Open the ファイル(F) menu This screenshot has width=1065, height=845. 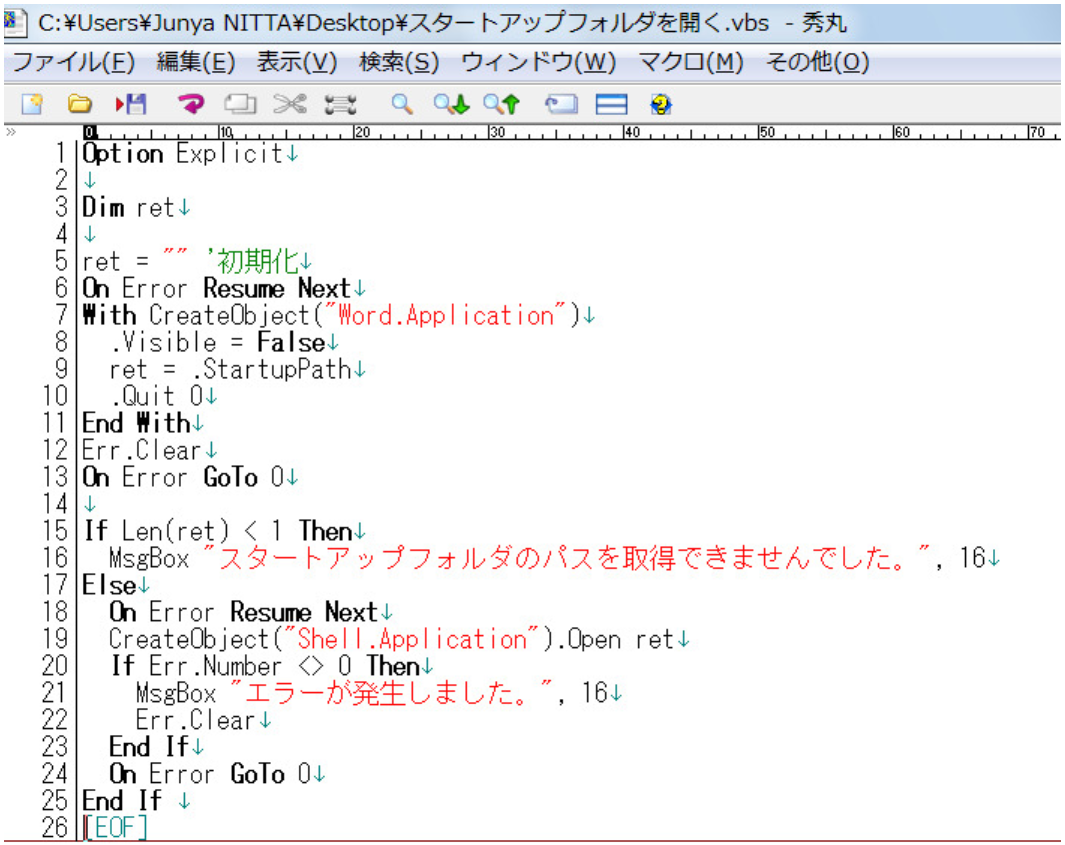tap(73, 63)
